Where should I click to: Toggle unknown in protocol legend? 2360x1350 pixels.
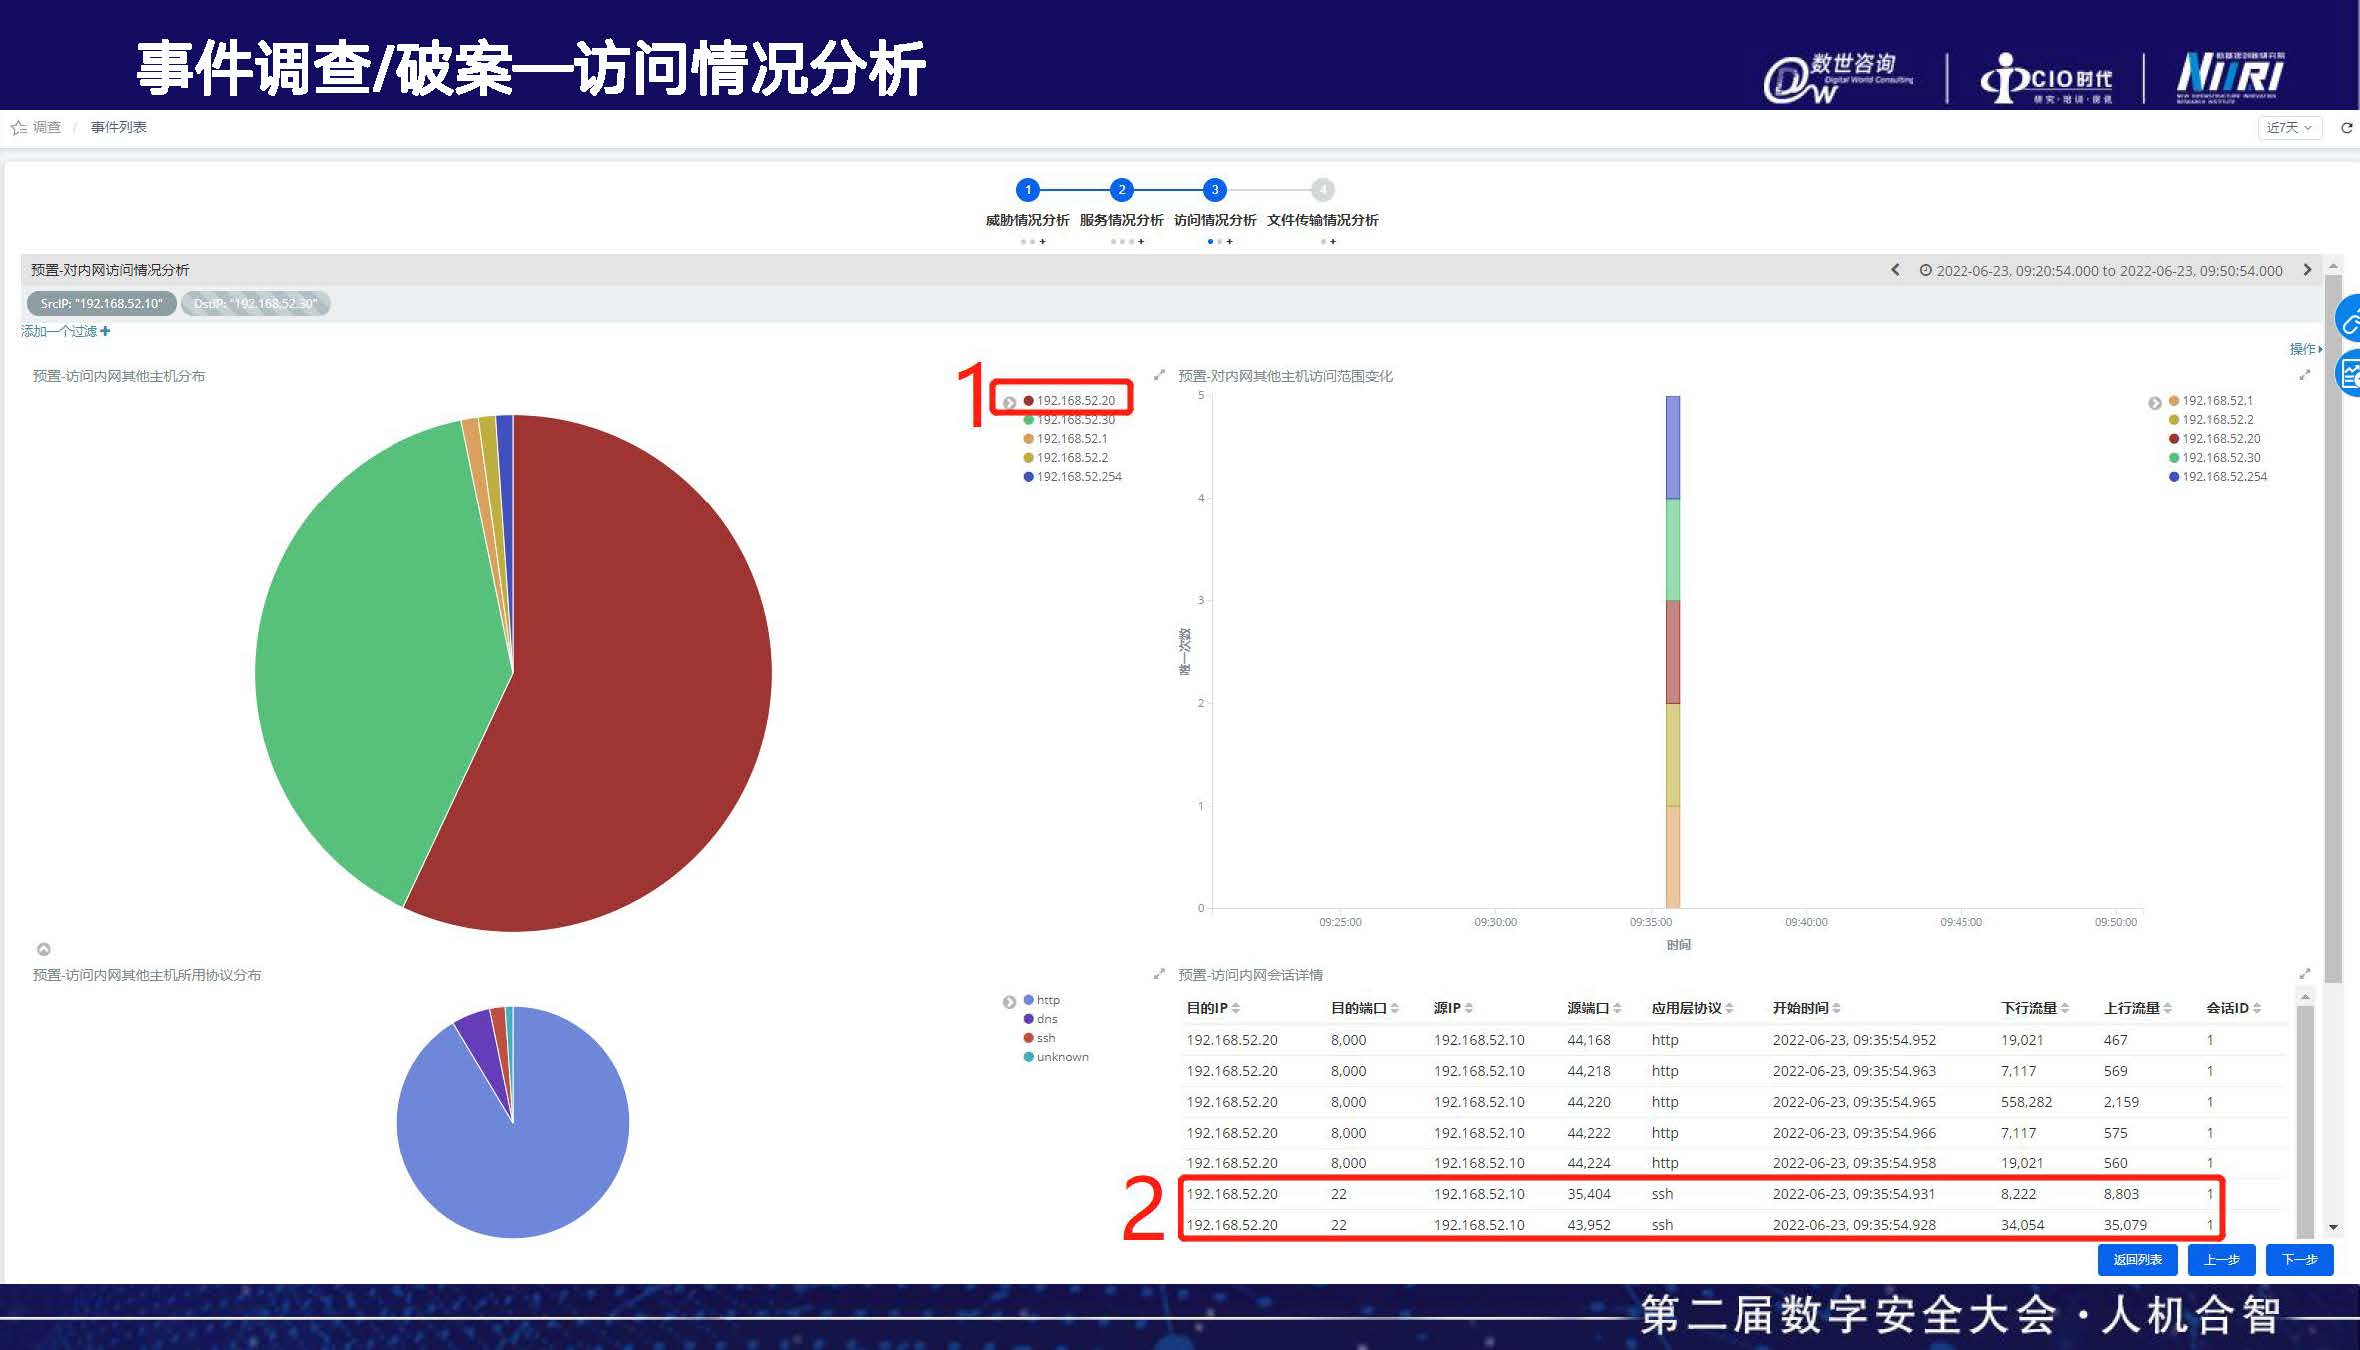pos(1056,1056)
